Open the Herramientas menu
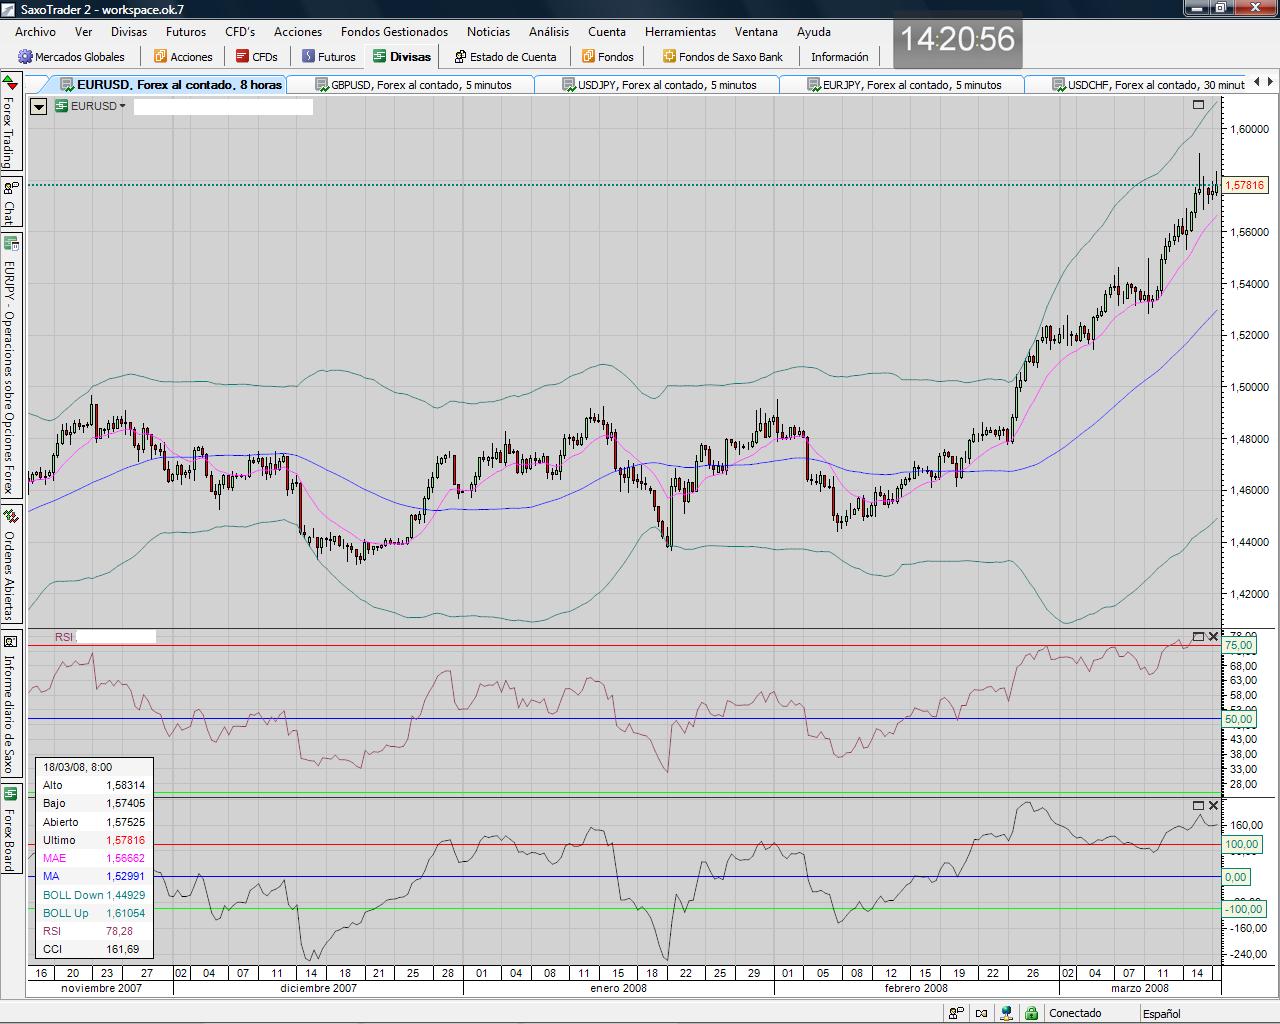Viewport: 1280px width, 1024px height. click(680, 32)
